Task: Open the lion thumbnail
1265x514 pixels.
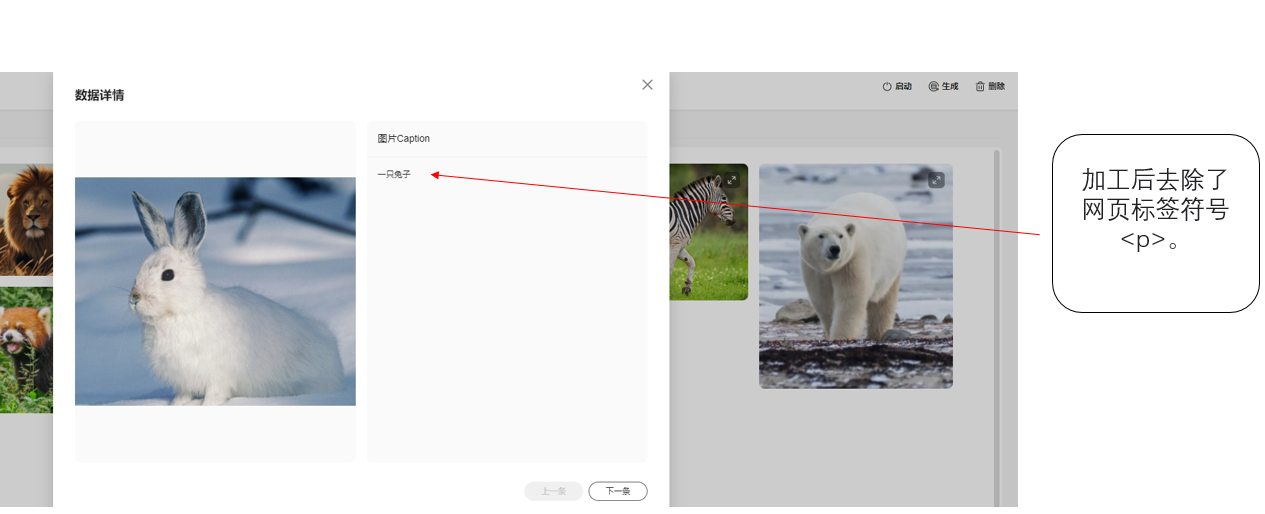Action: point(26,220)
